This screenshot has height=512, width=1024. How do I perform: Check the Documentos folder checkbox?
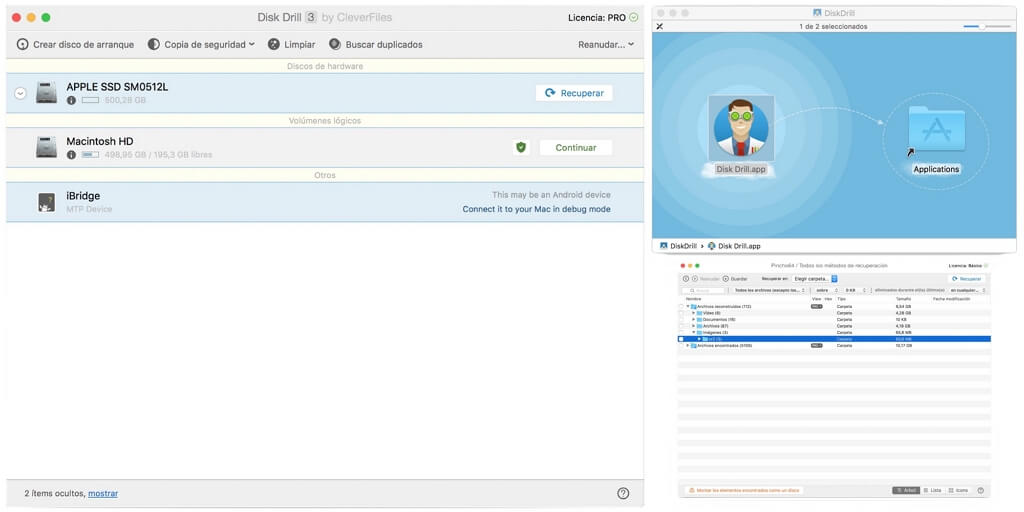click(x=681, y=319)
